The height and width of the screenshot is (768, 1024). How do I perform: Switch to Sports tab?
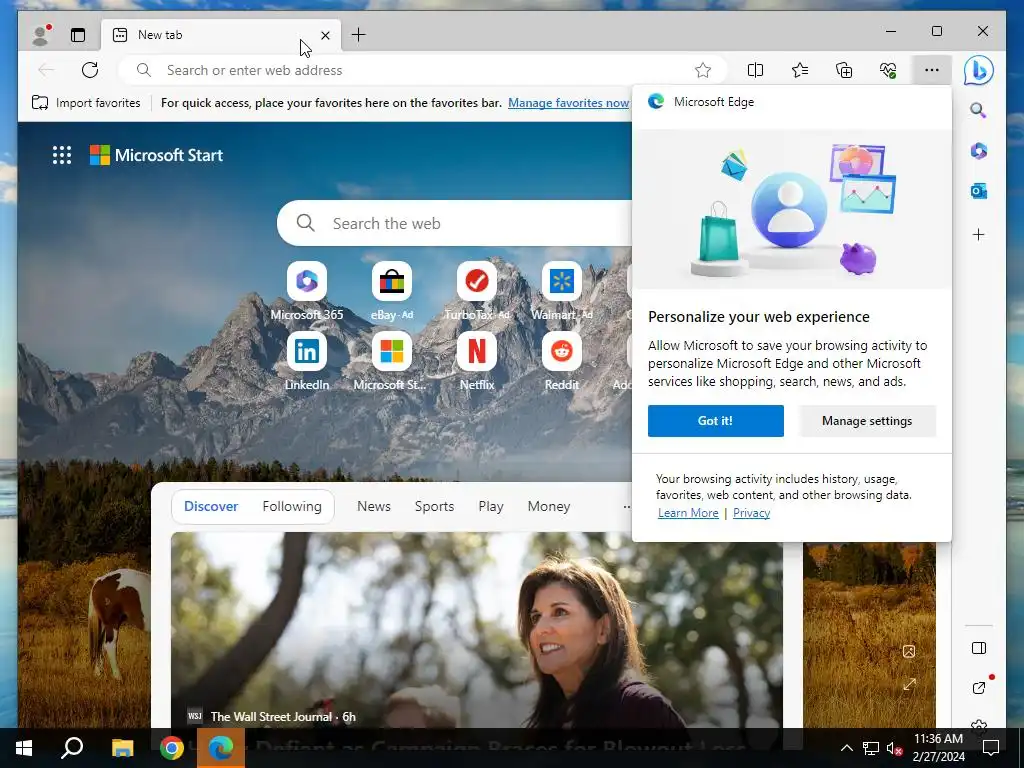point(434,506)
